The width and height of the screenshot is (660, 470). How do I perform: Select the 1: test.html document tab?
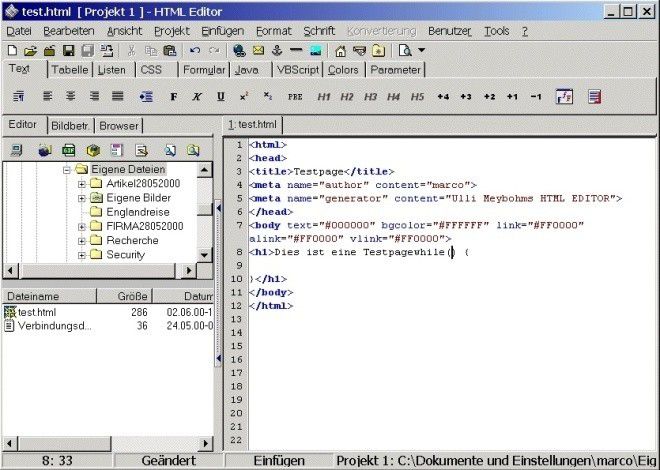(252, 125)
